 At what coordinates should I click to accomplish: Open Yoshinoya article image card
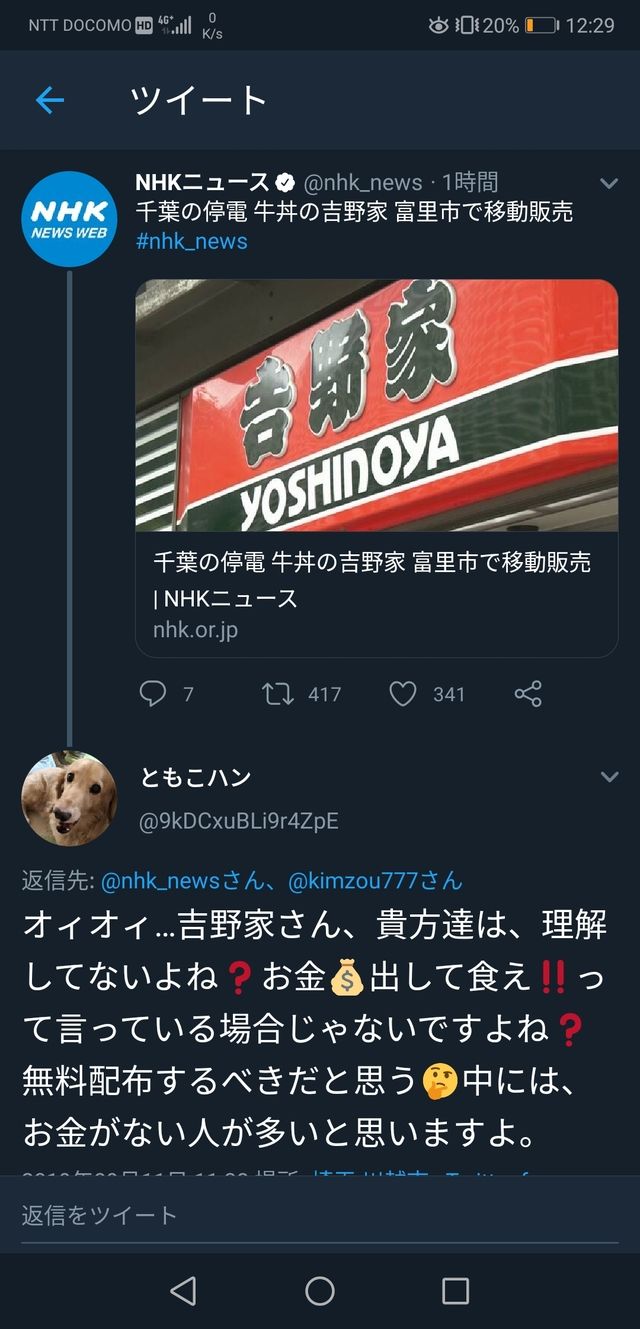point(377,405)
